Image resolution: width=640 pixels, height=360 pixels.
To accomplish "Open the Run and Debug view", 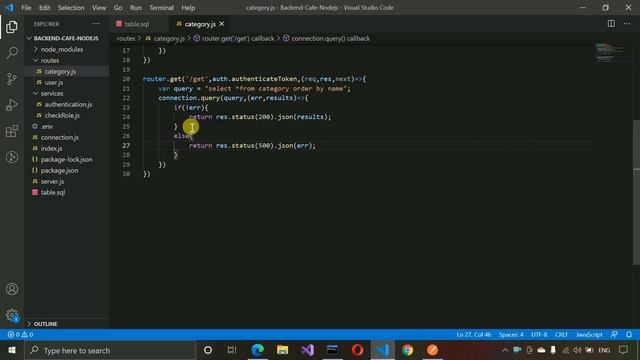I will (x=12, y=105).
